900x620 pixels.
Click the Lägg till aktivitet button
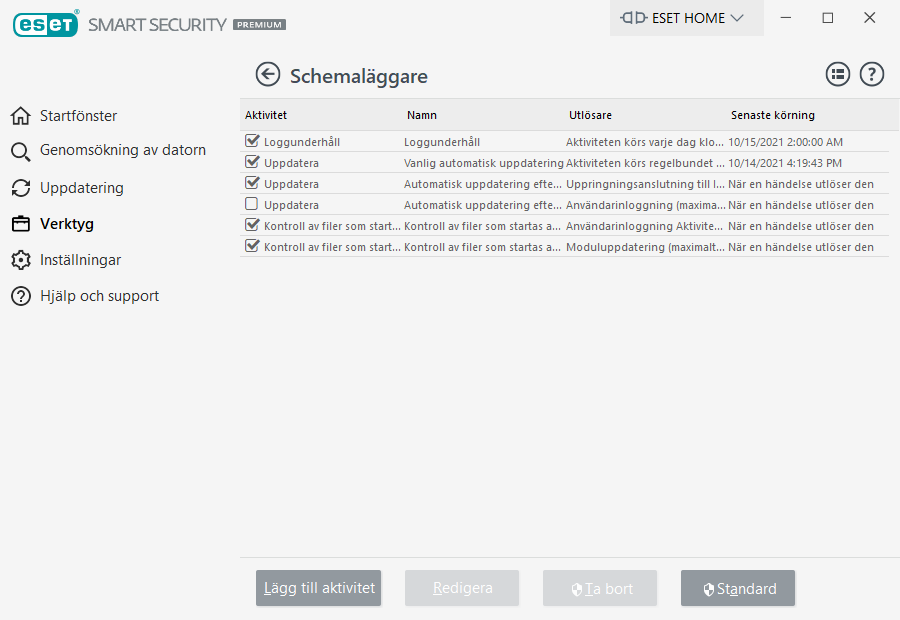coord(318,588)
